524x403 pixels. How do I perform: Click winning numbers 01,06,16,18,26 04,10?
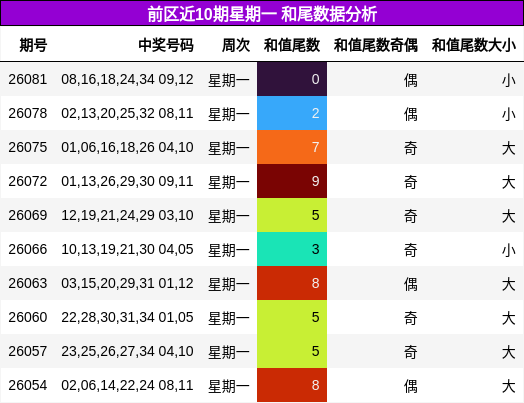(x=127, y=147)
